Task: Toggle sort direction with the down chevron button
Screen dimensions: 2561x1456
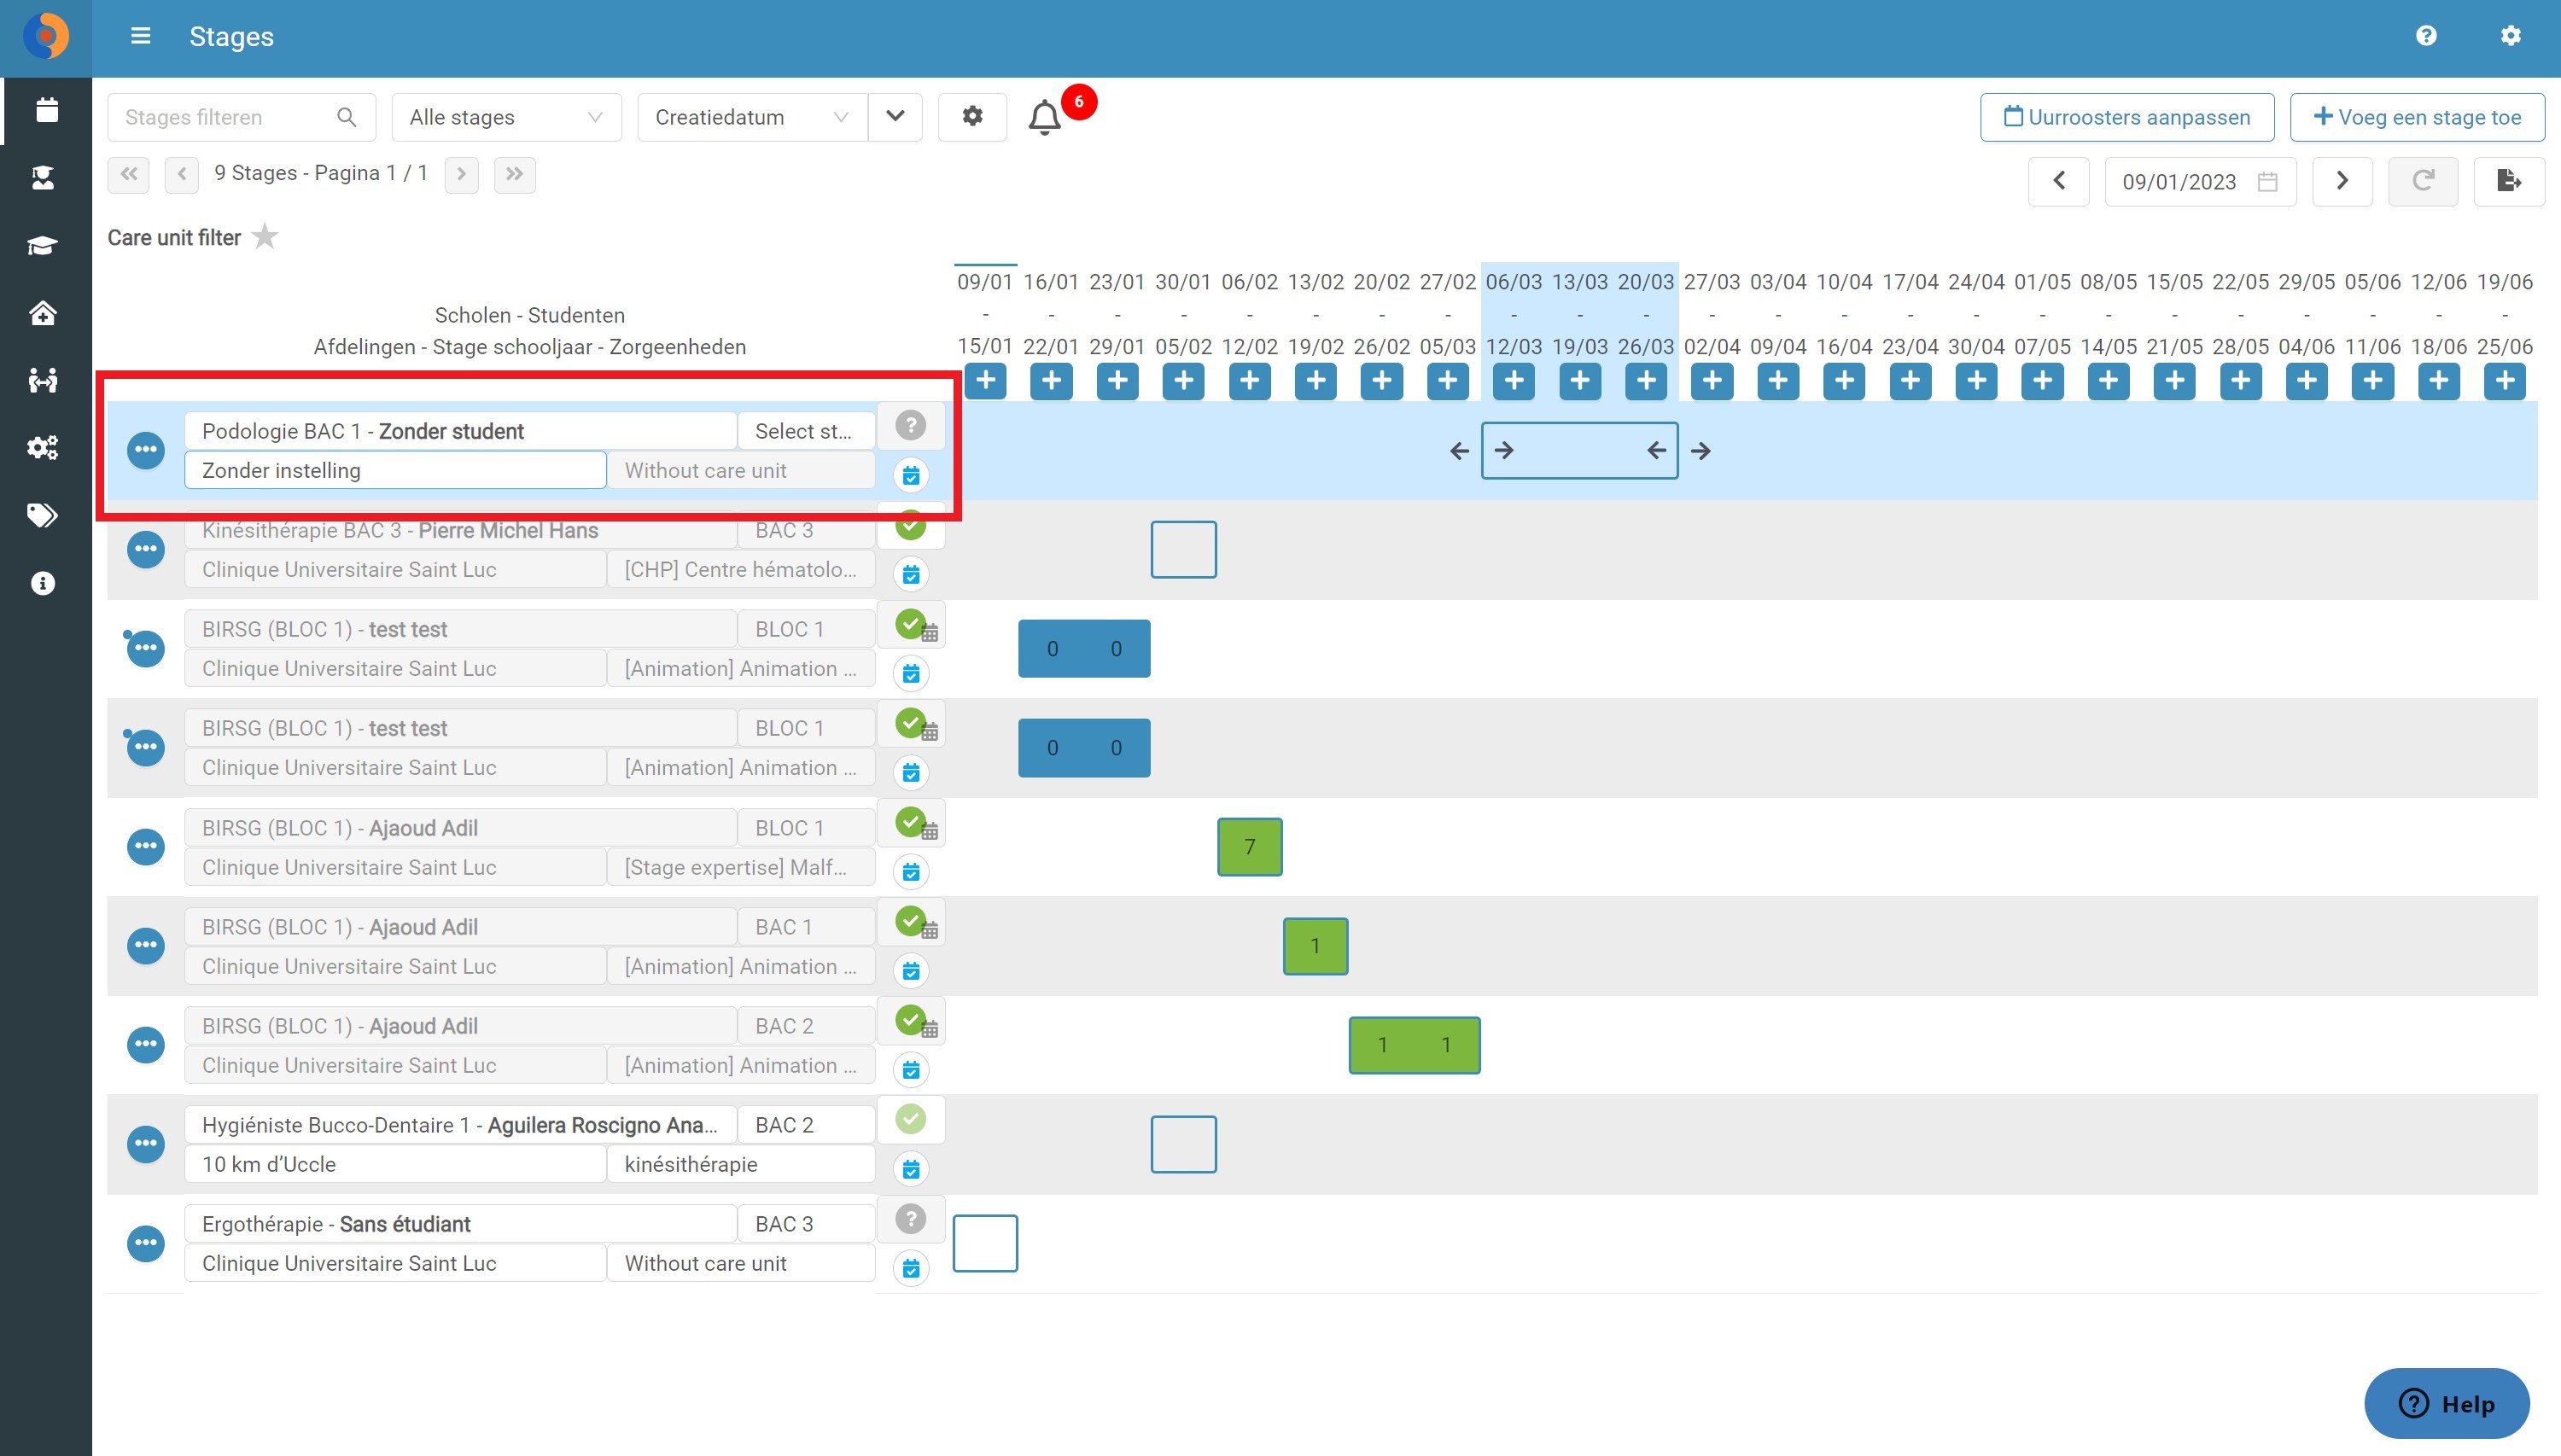Action: [895, 117]
